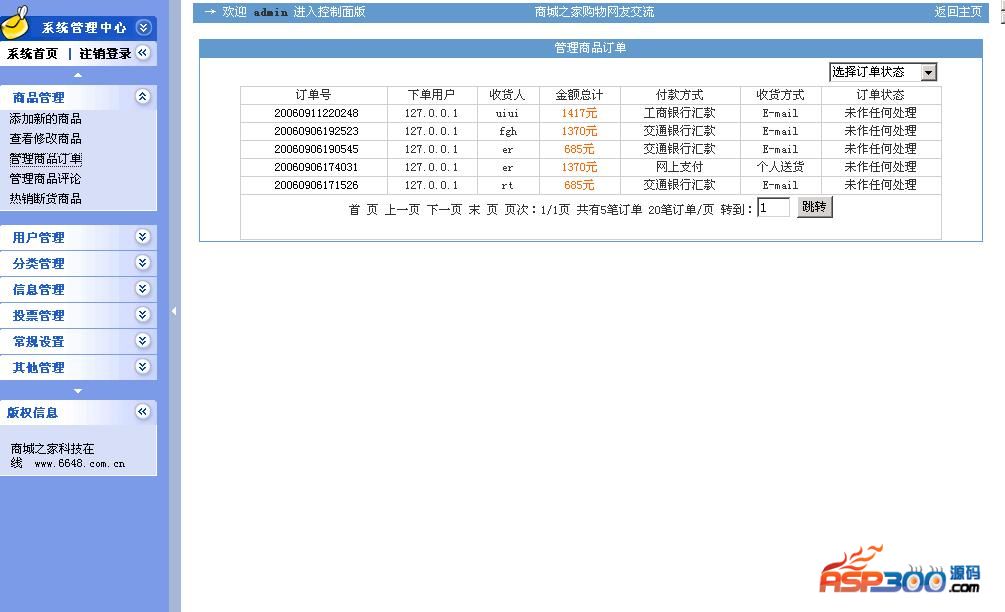1005x612 pixels.
Task: Click the sidebar scroll-down triangle
Action: coord(78,390)
